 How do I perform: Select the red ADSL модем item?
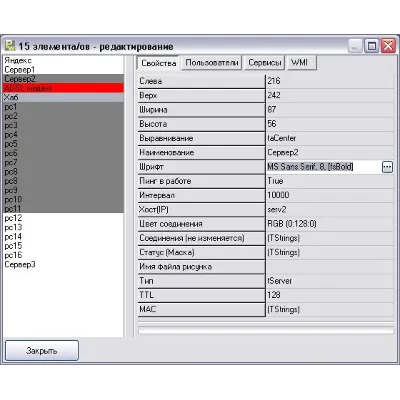[63, 88]
